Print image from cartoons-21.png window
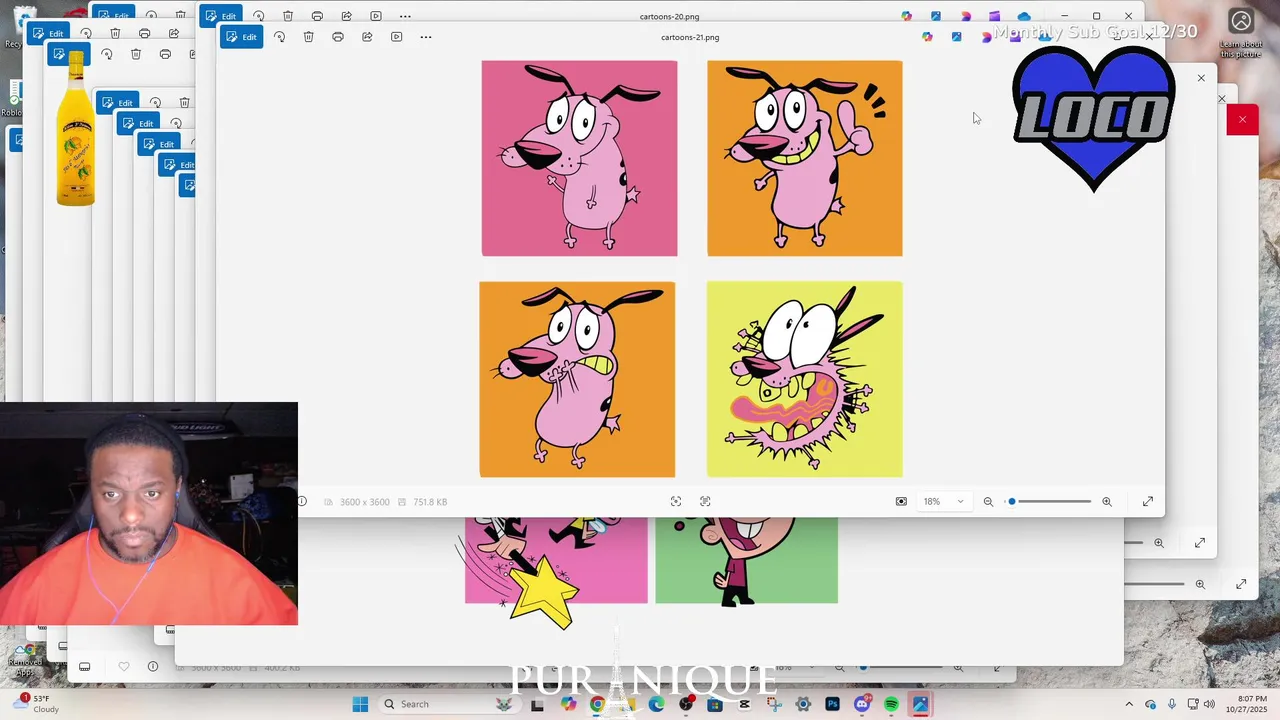 pos(338,37)
